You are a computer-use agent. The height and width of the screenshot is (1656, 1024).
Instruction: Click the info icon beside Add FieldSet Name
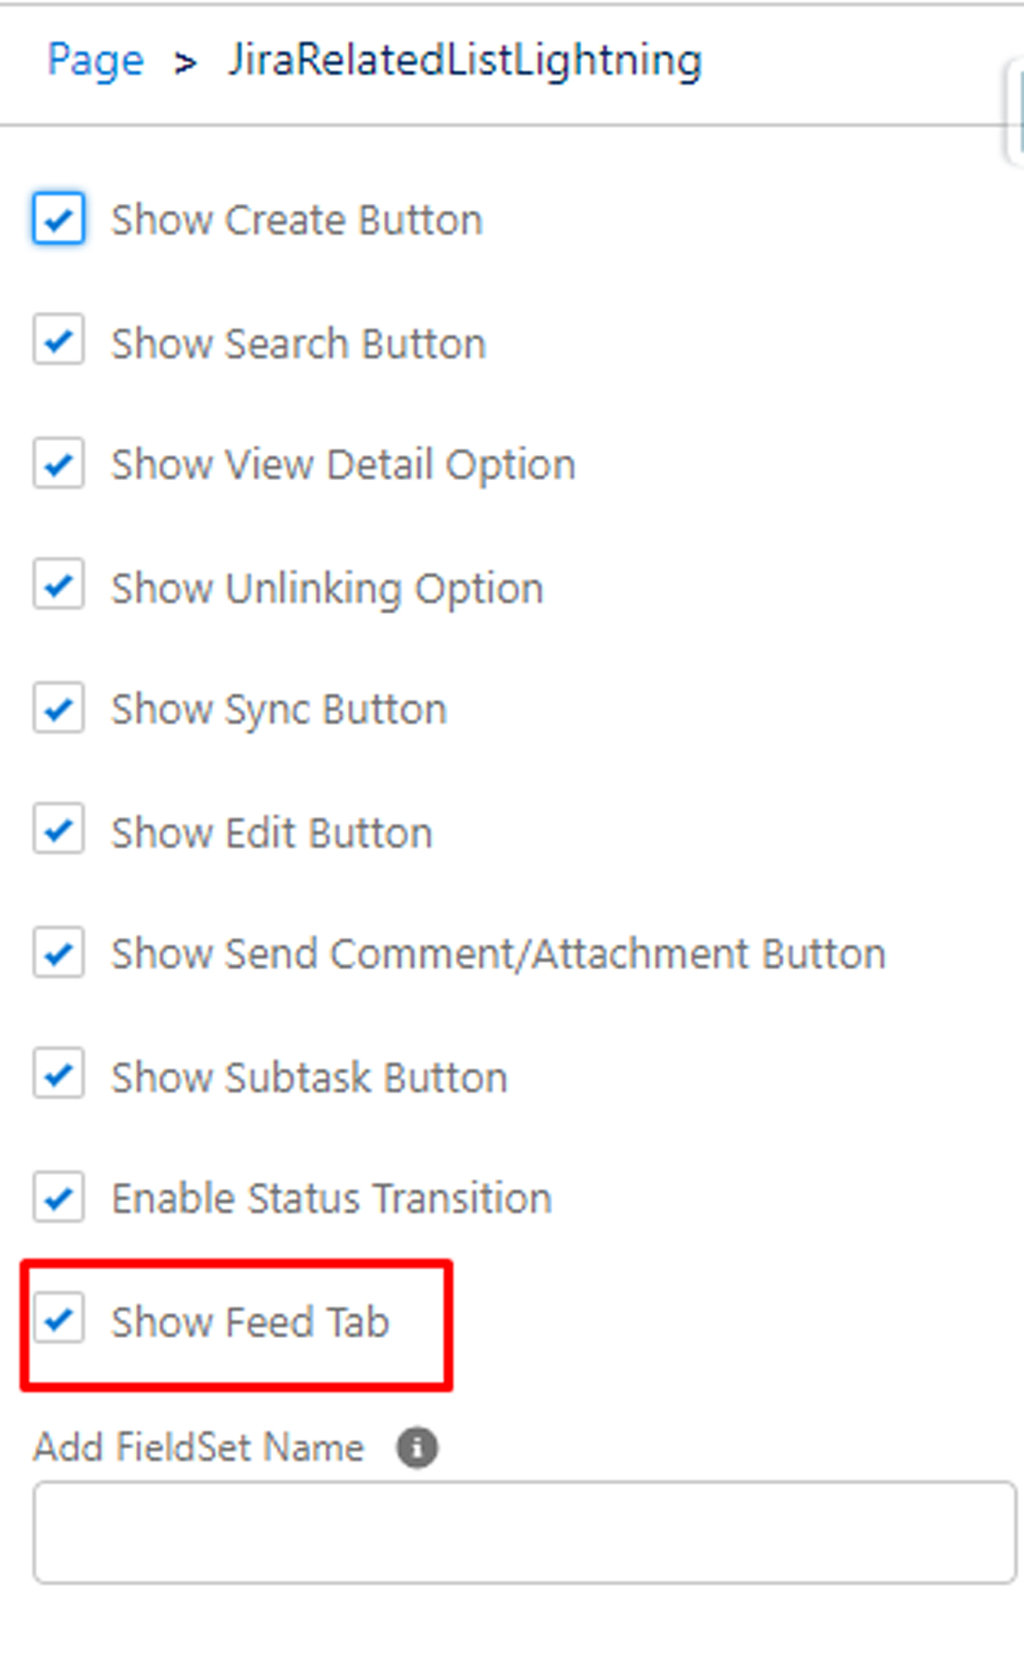[x=418, y=1447]
